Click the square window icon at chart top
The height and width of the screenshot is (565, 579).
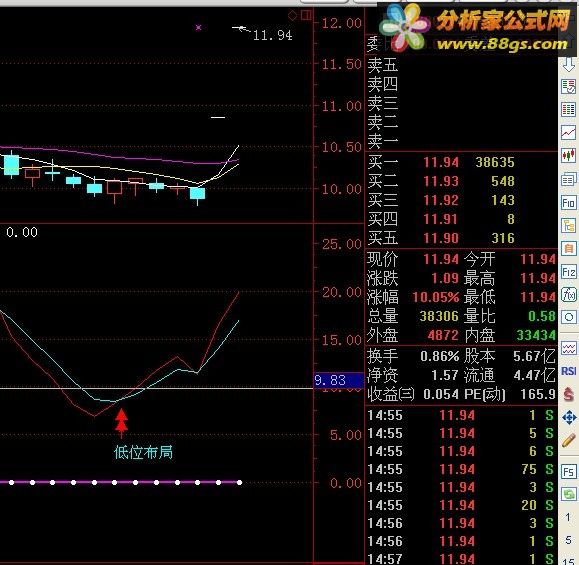[306, 16]
